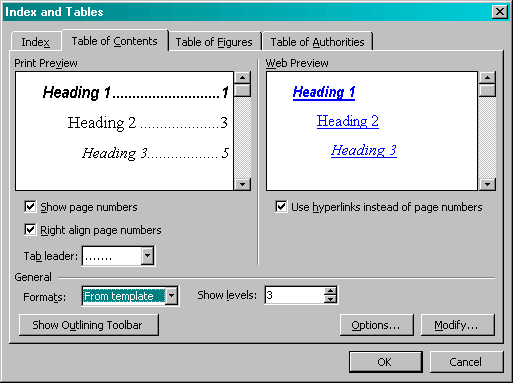Click inside the Show levels field
The height and width of the screenshot is (383, 513).
click(x=294, y=295)
